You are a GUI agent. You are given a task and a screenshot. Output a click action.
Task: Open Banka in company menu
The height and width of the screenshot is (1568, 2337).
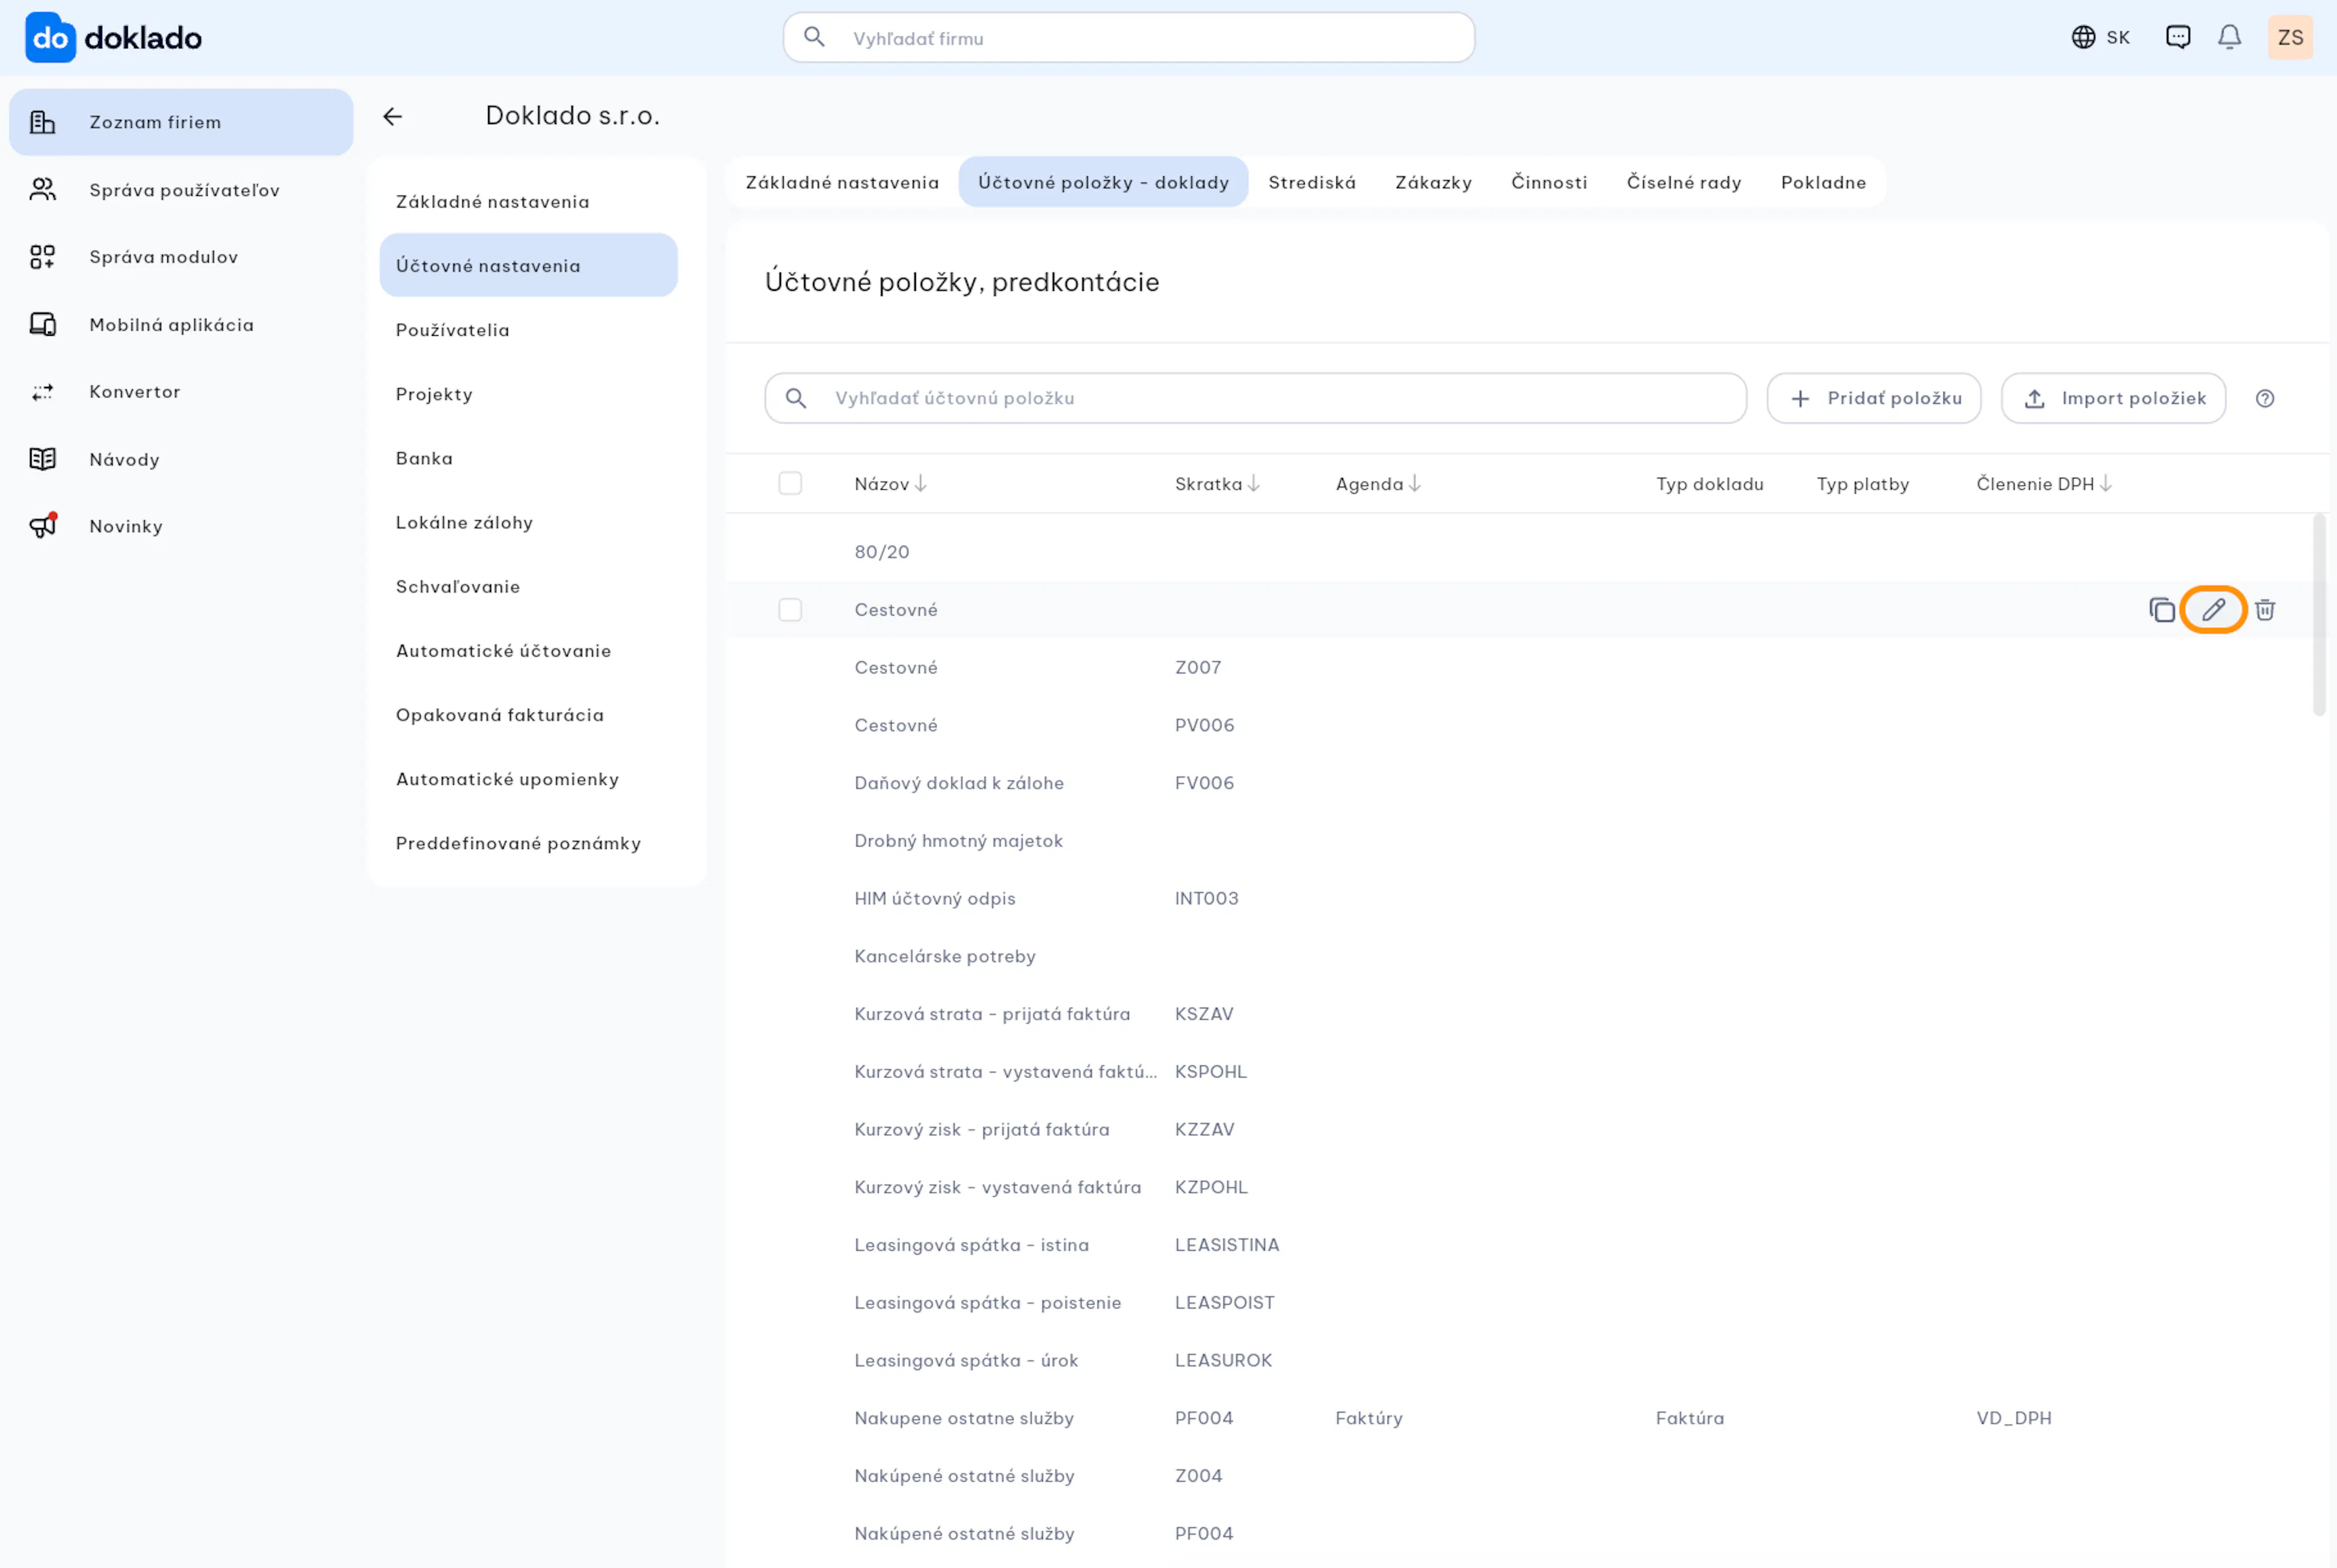pos(528,458)
